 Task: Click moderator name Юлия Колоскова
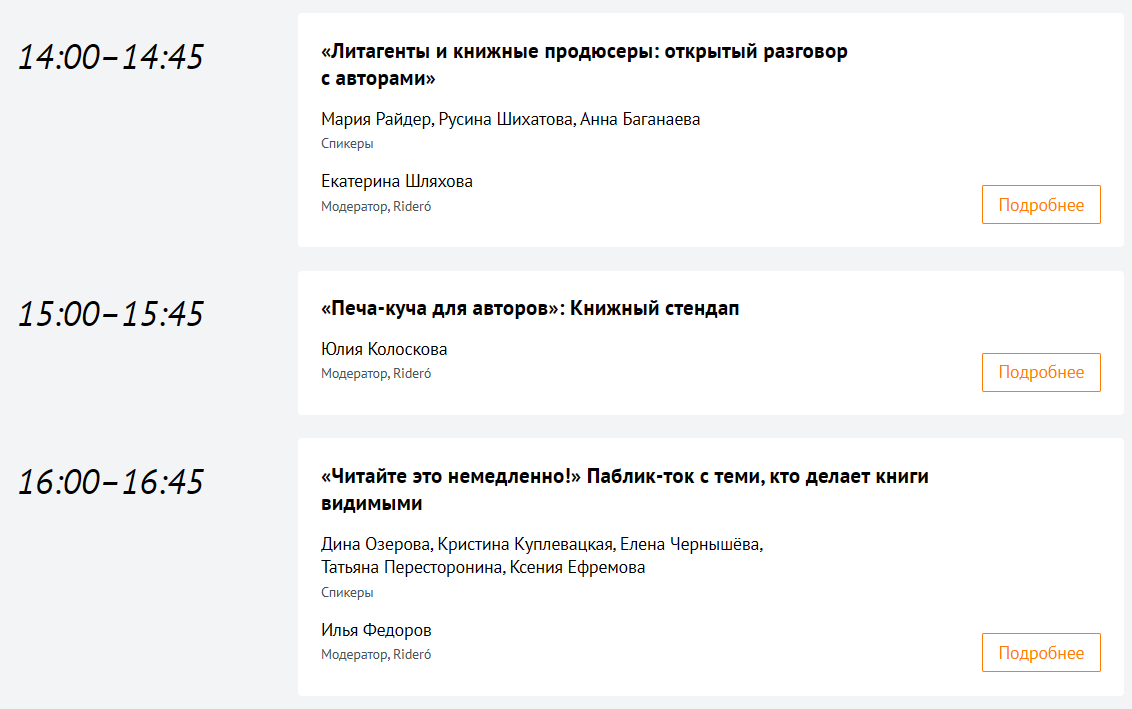pyautogui.click(x=384, y=349)
